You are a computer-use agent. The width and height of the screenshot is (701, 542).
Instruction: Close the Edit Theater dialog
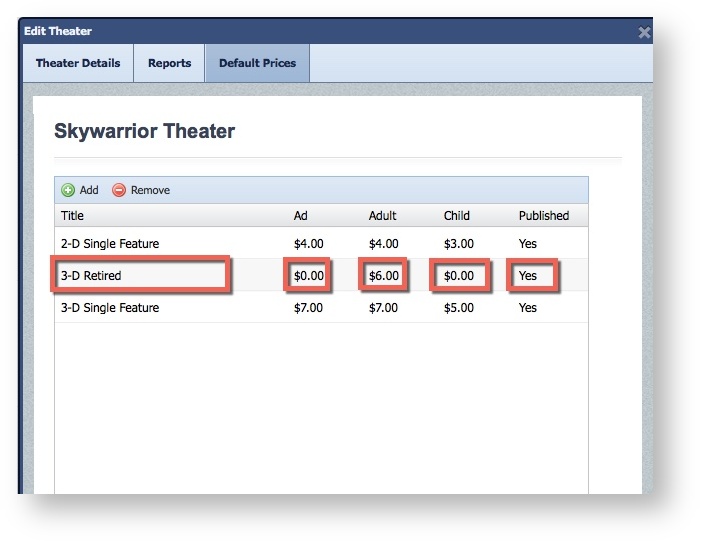pos(644,32)
